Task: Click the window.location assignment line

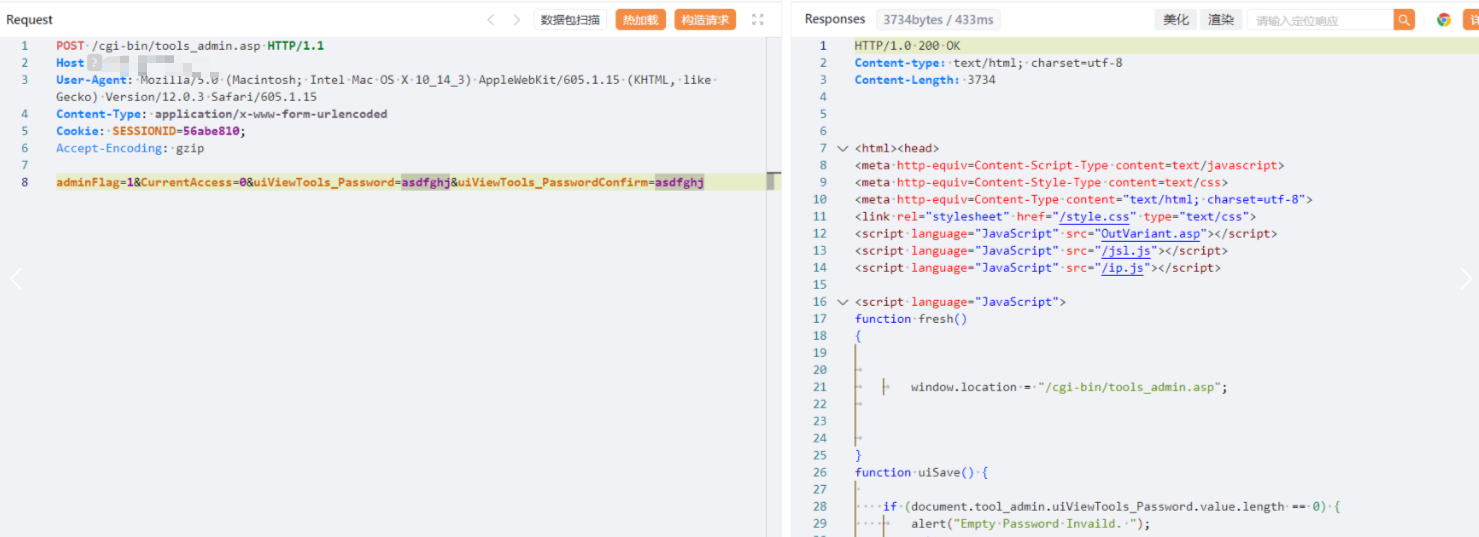Action: click(1068, 386)
